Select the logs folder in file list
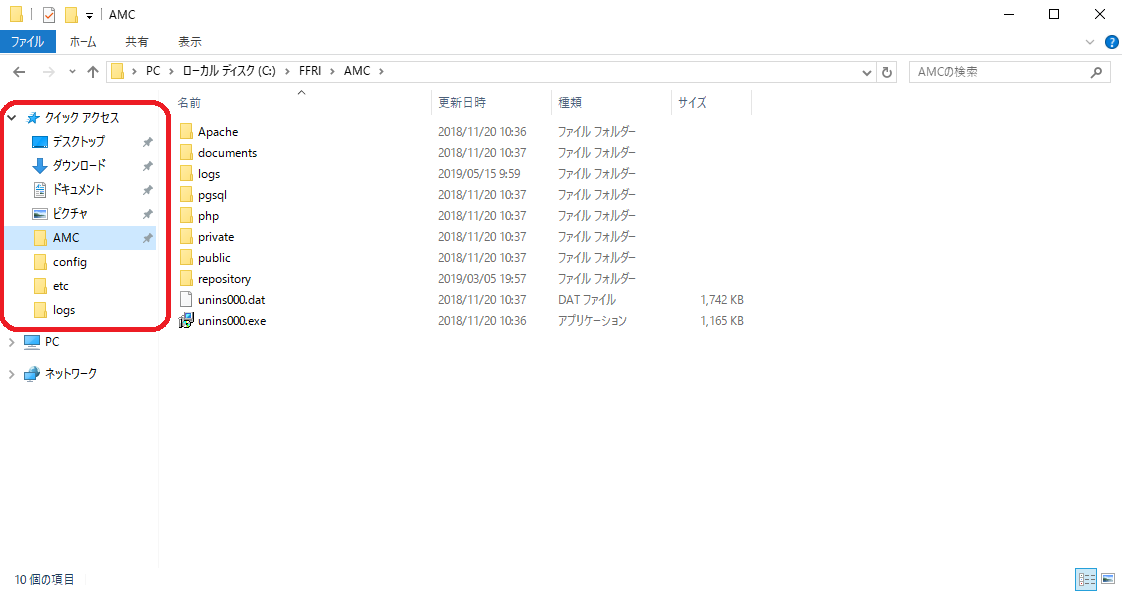This screenshot has width=1122, height=591. pyautogui.click(x=209, y=174)
